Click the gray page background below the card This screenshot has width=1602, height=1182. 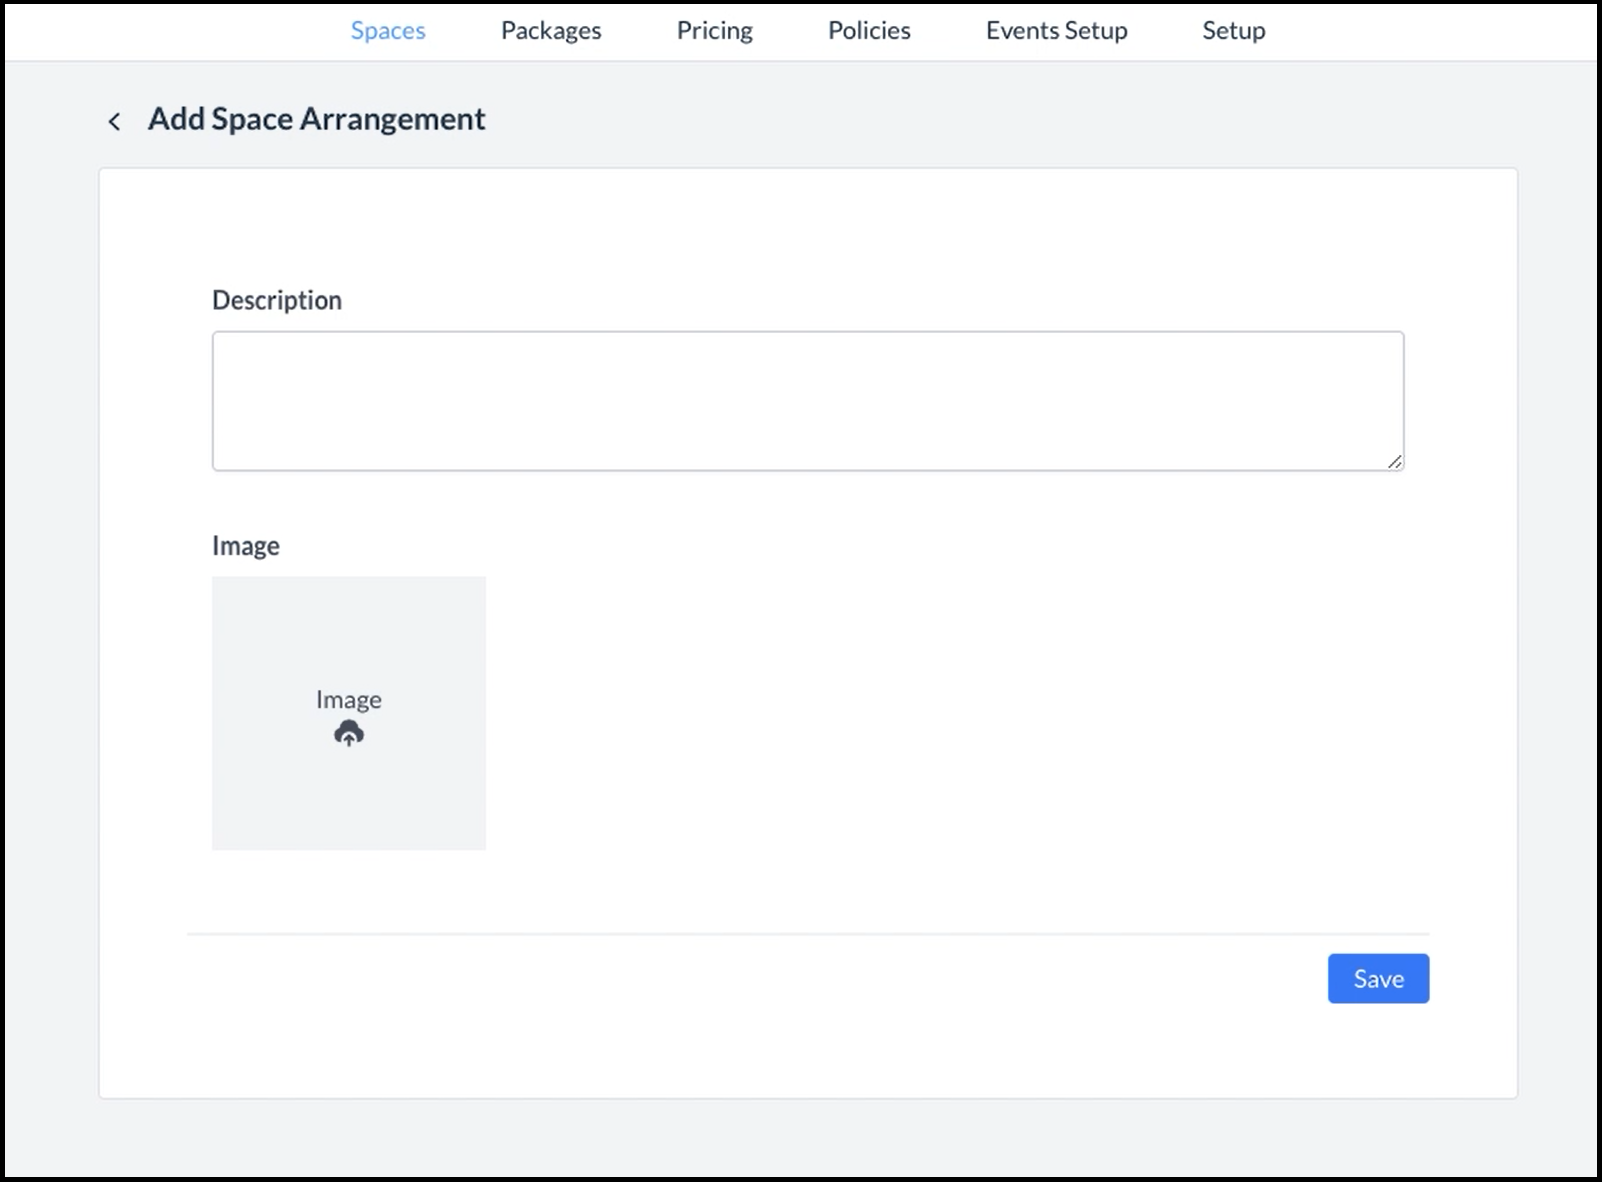coord(800,1140)
